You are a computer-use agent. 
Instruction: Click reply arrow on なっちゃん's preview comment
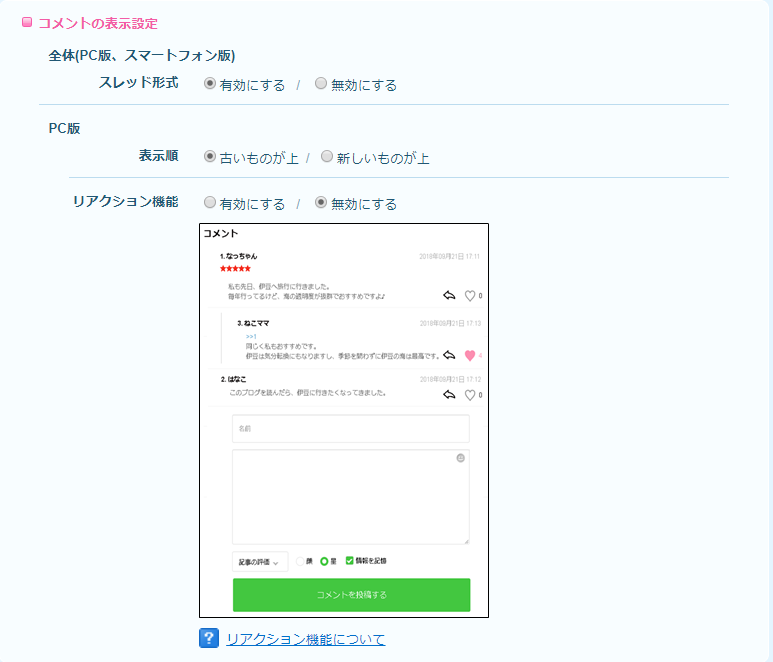point(449,295)
